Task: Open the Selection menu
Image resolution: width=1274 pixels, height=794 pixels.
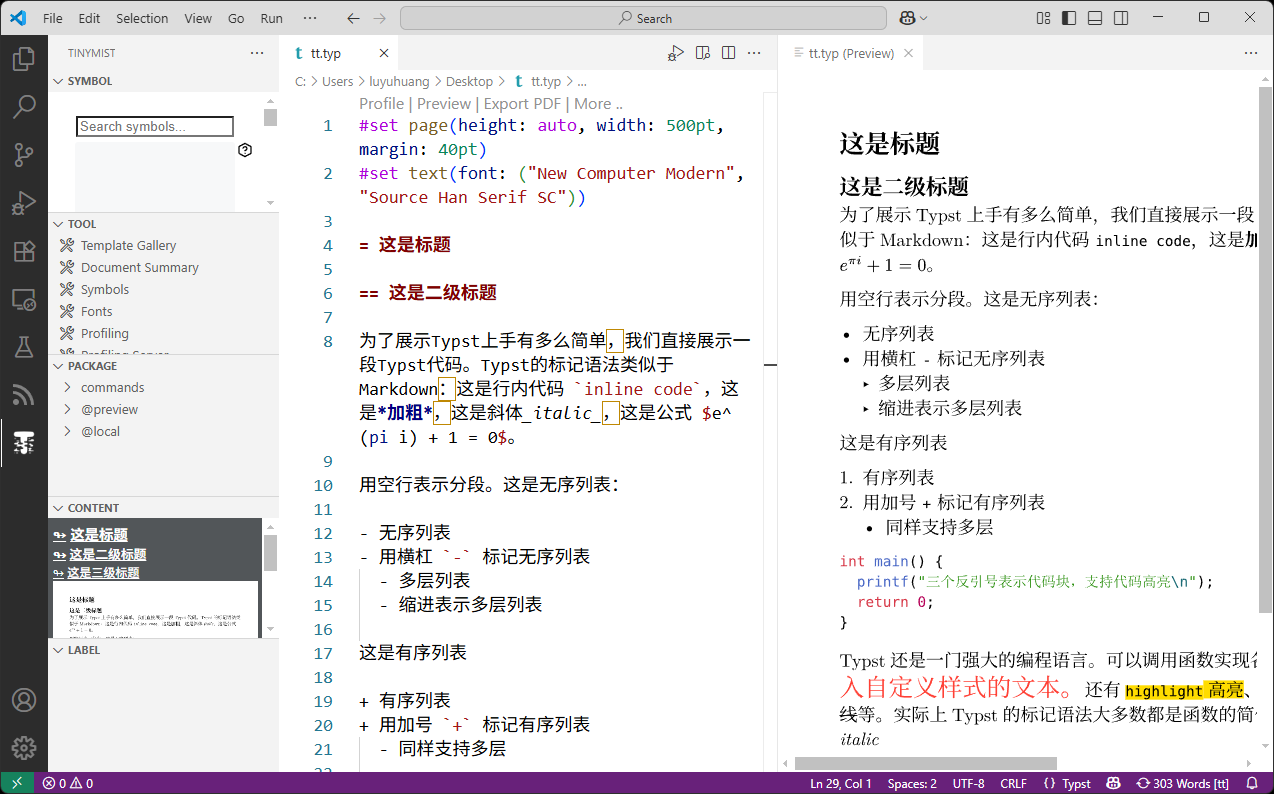Action: (x=142, y=18)
